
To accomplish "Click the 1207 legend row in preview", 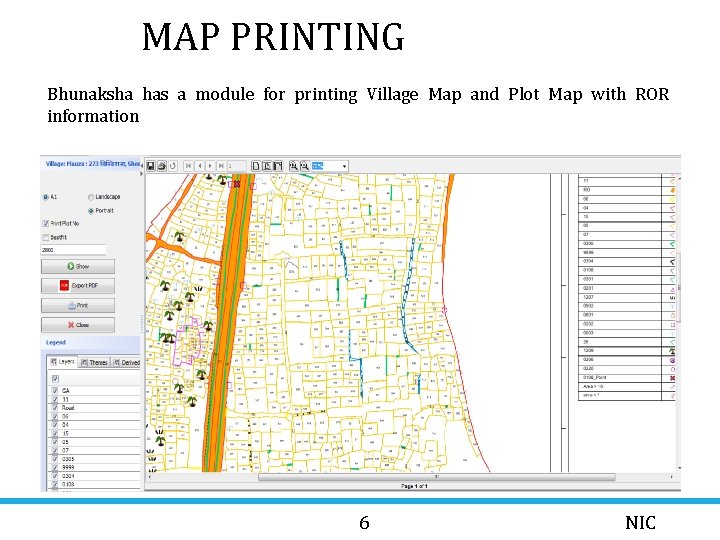I will click(x=627, y=298).
